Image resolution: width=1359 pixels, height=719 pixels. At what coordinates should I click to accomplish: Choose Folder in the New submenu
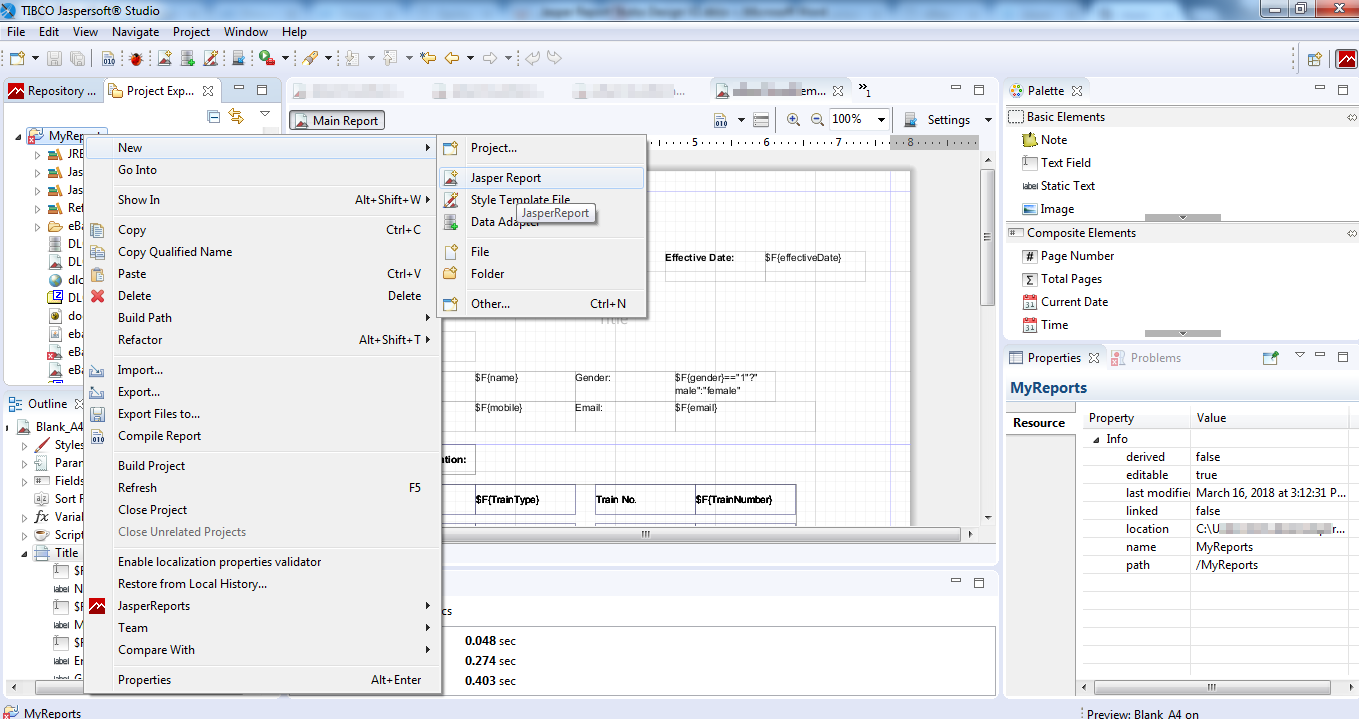[x=541, y=274]
